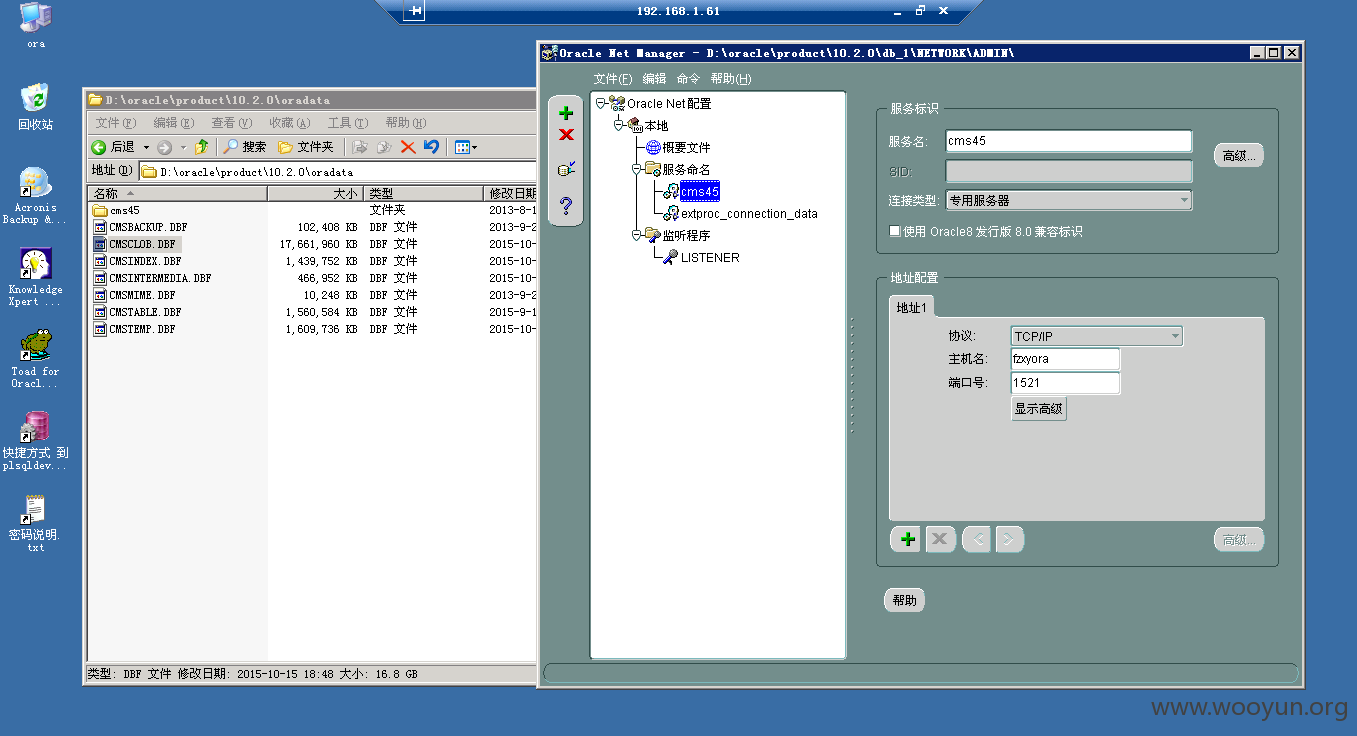This screenshot has height=736, width=1357.
Task: Select the 概要文件 node in the tree
Action: pos(686,147)
